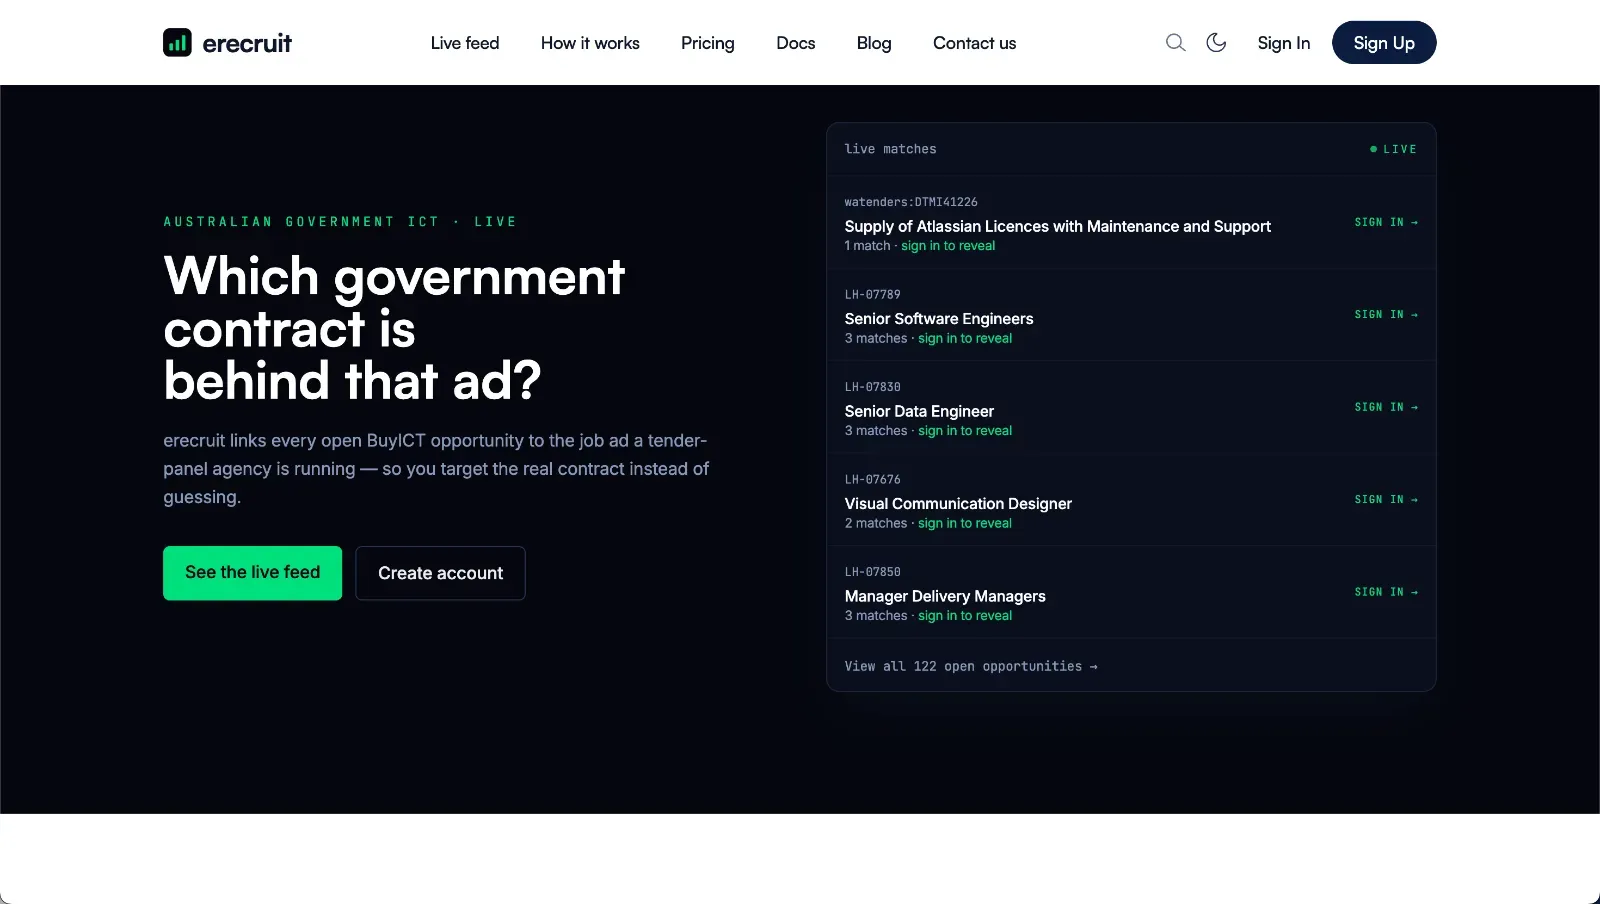Screen dimensions: 1600x904
Task: Open View all 122 open opportunities link
Action: [x=971, y=666]
